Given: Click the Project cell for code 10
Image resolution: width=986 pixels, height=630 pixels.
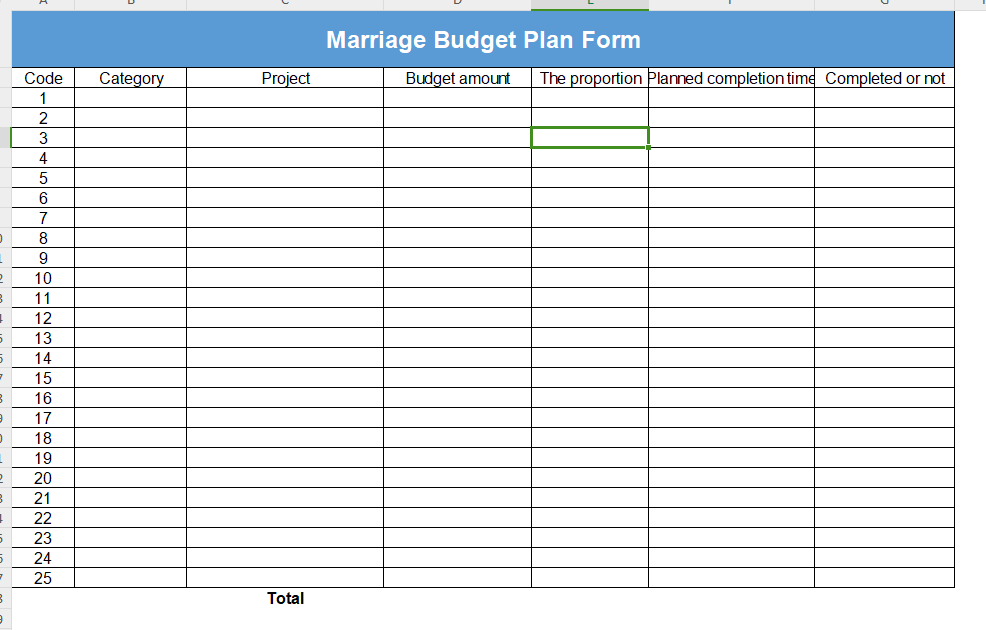Looking at the screenshot, I should [285, 278].
